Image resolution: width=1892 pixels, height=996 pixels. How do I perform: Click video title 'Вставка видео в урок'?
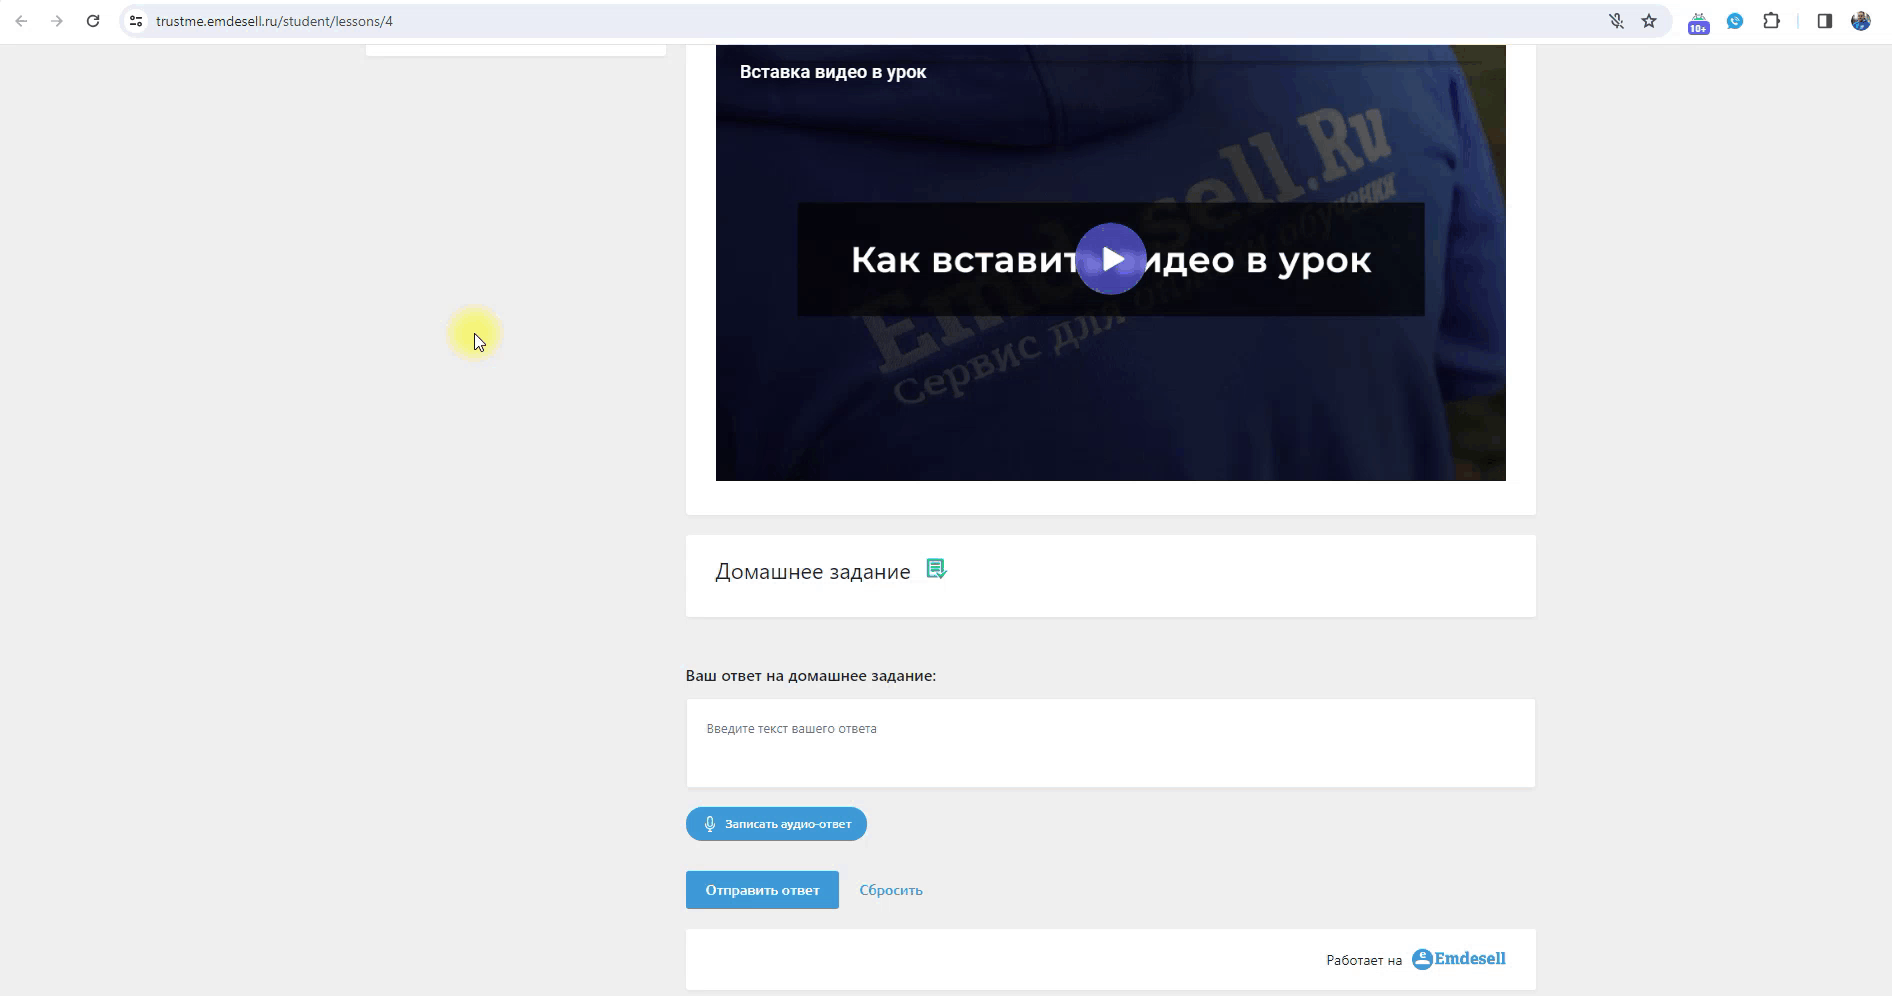click(833, 72)
